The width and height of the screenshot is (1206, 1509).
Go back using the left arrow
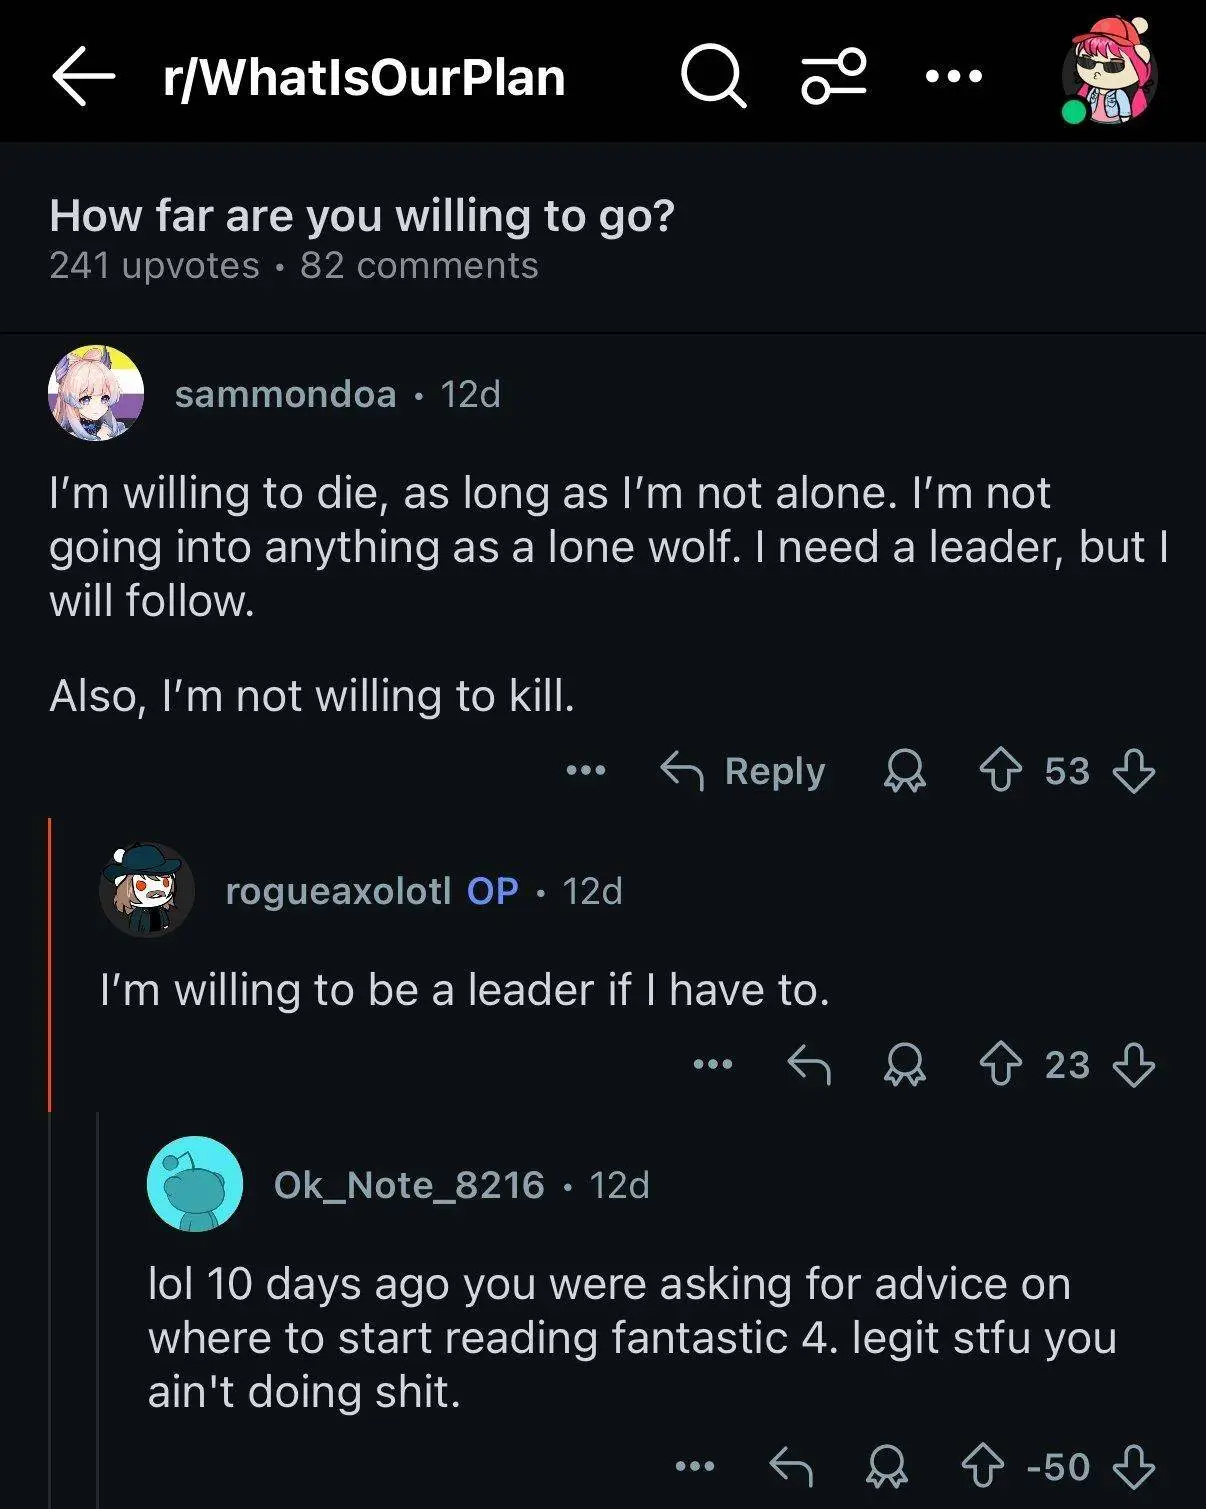(x=83, y=77)
